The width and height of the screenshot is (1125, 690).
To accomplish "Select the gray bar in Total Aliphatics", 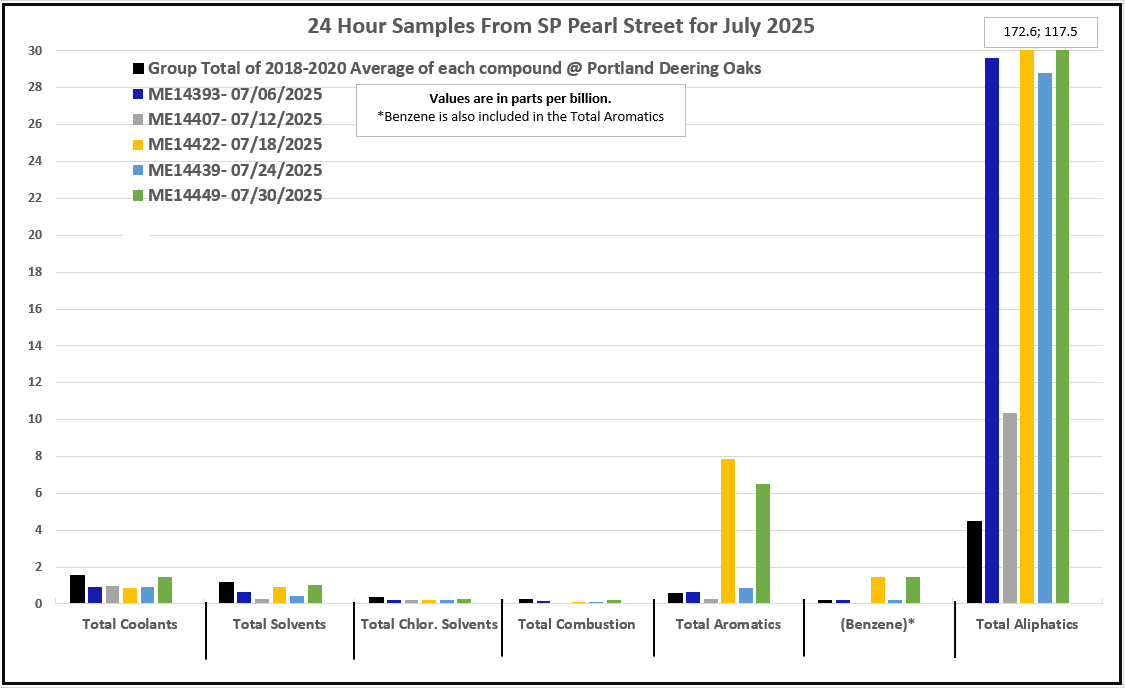I will pos(1009,508).
